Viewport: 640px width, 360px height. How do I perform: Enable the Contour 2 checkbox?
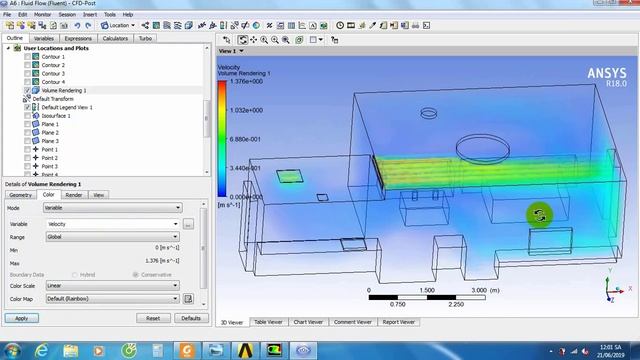pyautogui.click(x=27, y=65)
